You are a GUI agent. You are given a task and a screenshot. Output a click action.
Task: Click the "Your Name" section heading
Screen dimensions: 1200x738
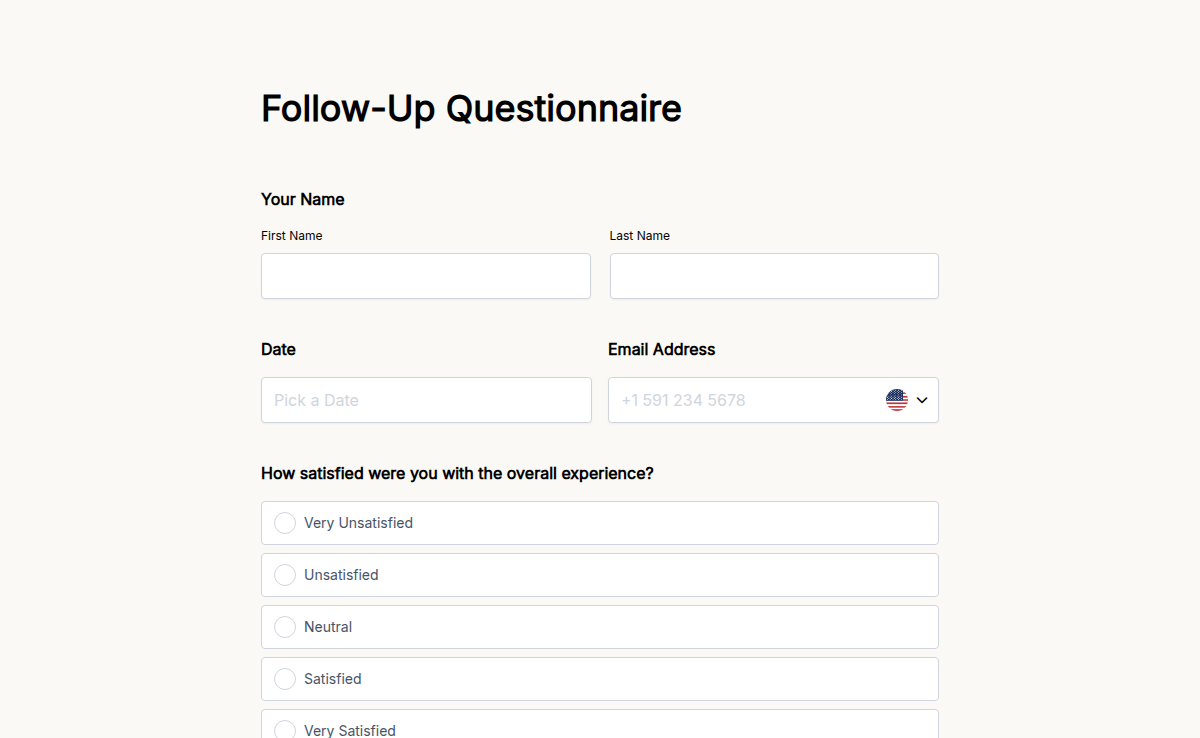(x=302, y=199)
